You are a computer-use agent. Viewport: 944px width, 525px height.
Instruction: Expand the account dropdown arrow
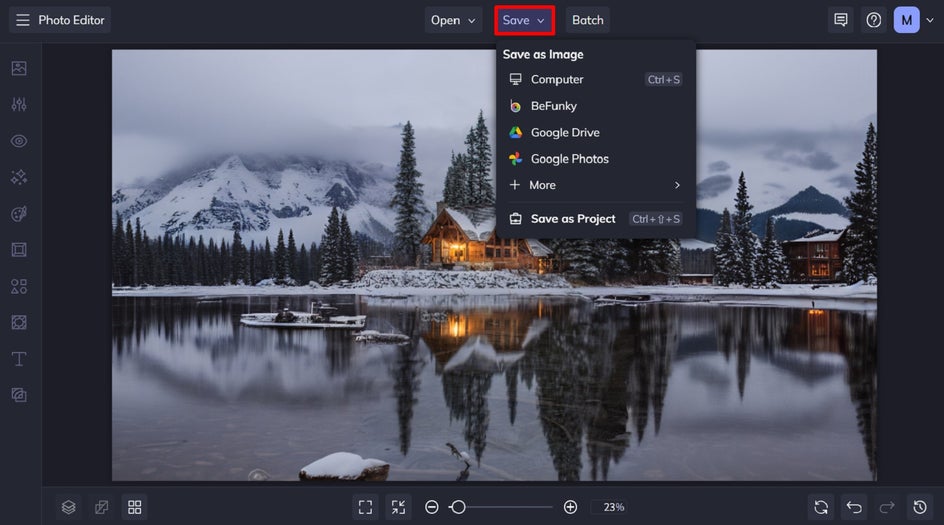(930, 20)
